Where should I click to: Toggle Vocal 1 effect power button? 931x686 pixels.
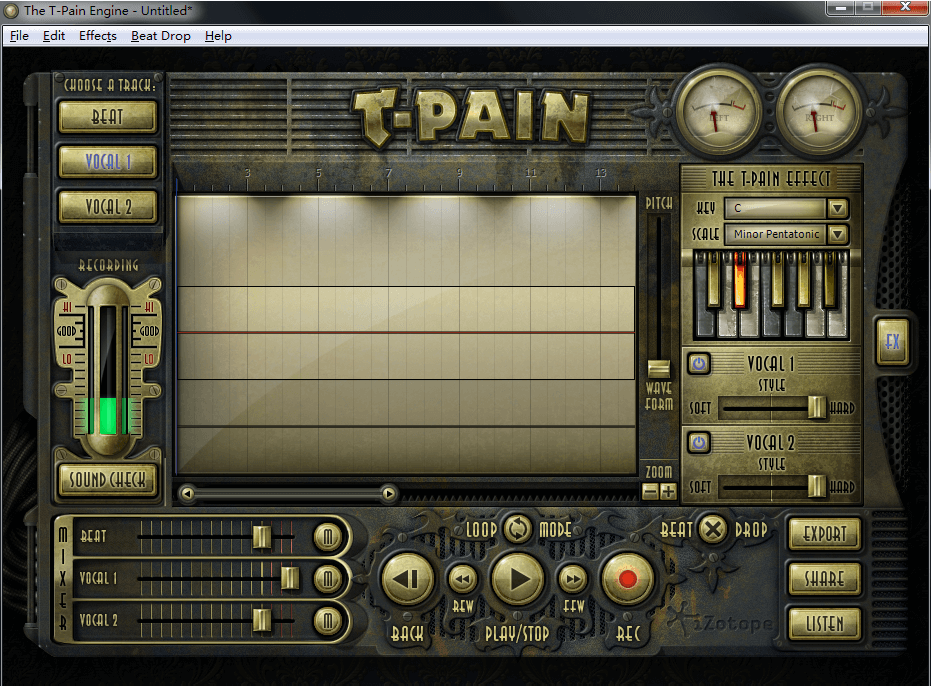pos(698,363)
